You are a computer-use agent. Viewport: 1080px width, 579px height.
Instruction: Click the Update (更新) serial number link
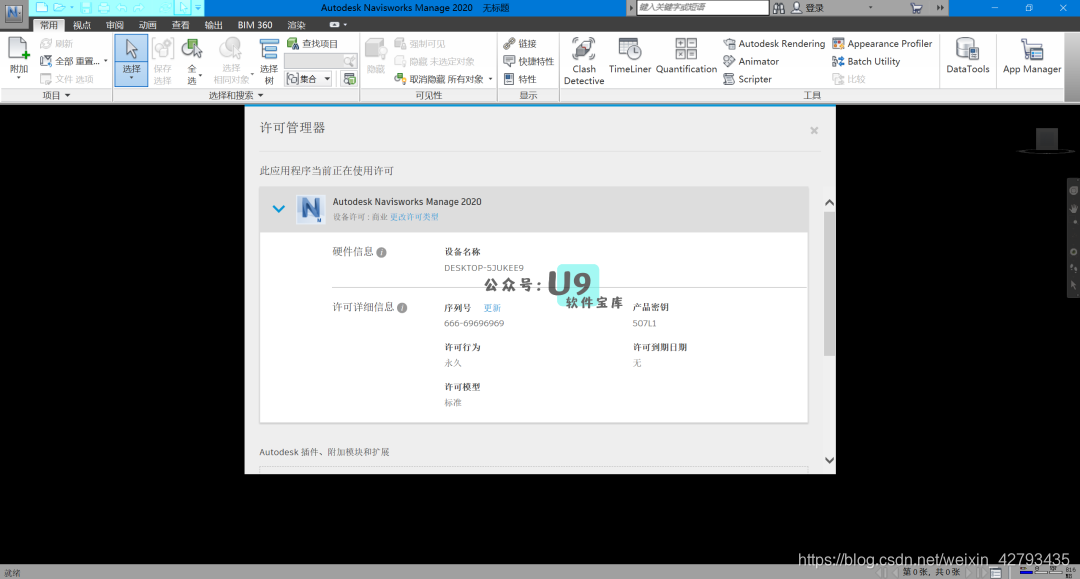(492, 308)
